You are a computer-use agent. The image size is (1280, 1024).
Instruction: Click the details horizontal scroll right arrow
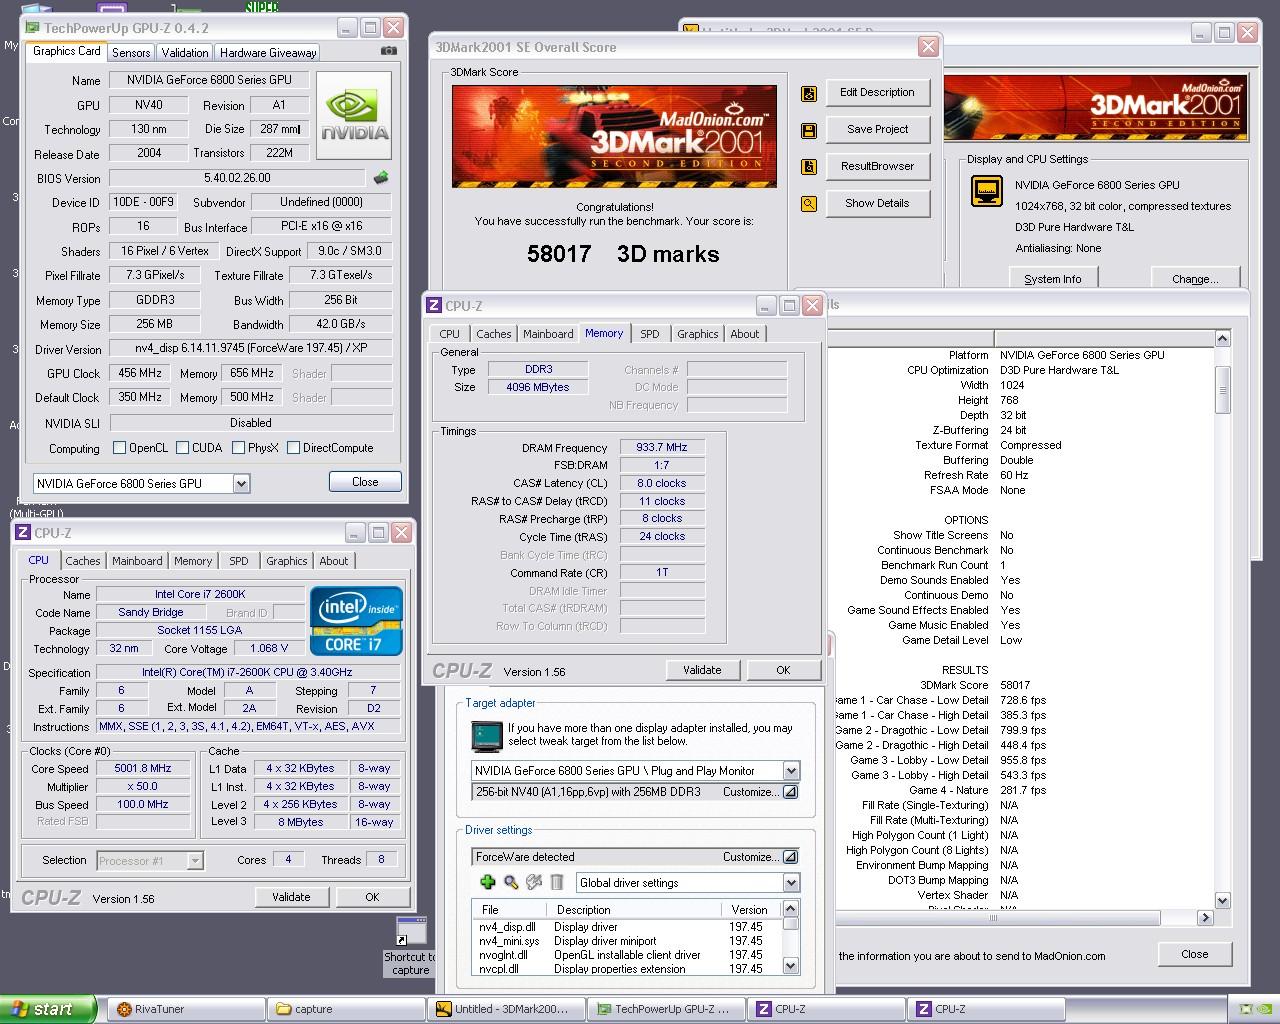click(x=1205, y=917)
